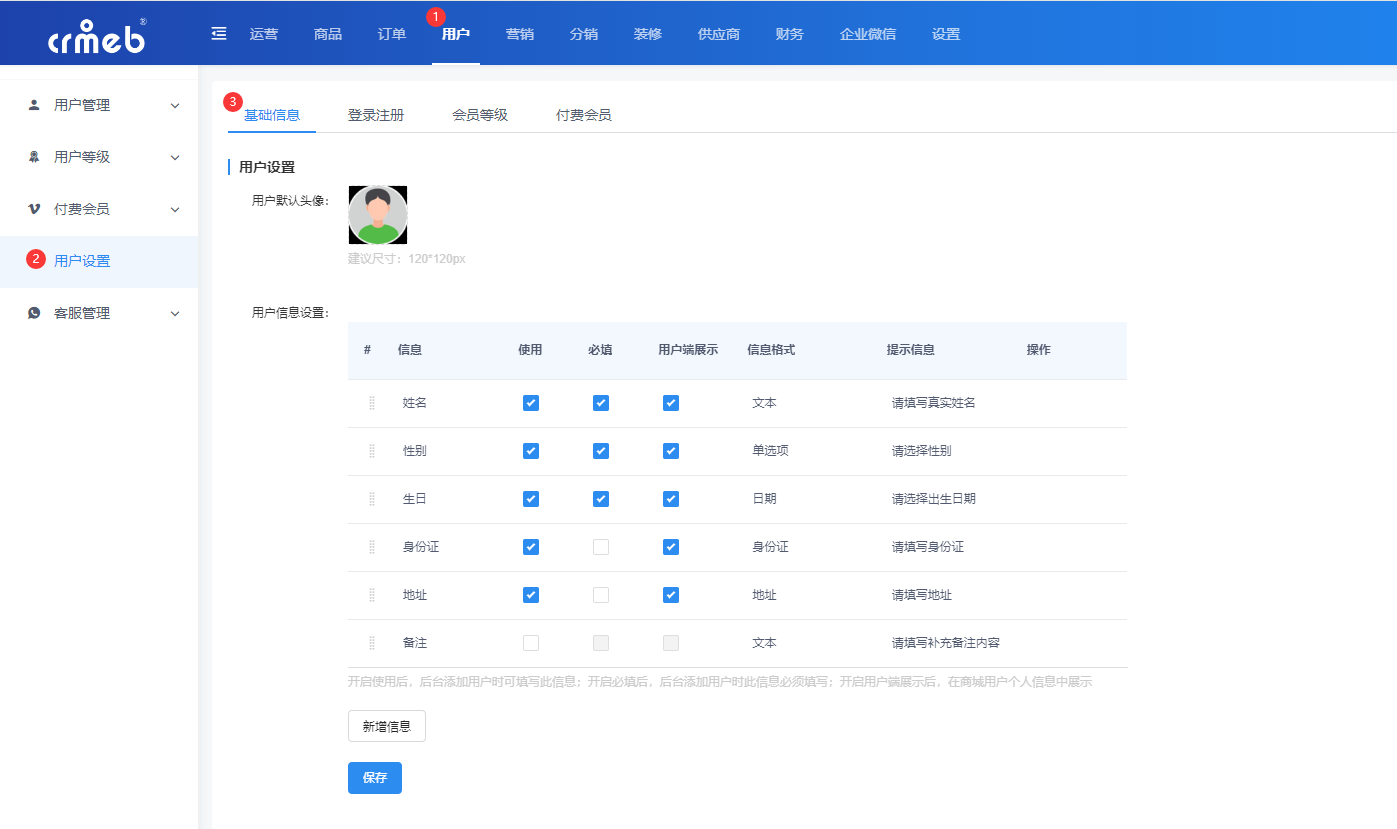This screenshot has width=1397, height=829.
Task: Click the default user avatar image
Action: 377,214
